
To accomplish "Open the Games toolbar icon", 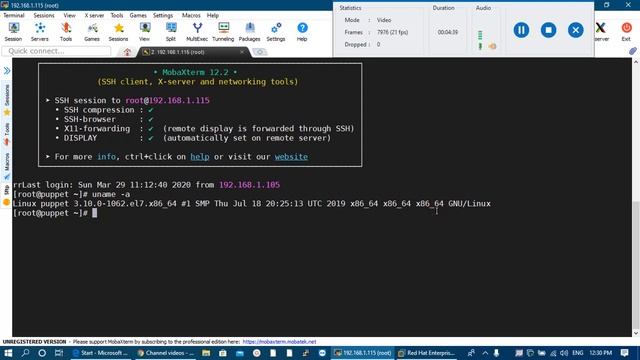I will click(92, 32).
